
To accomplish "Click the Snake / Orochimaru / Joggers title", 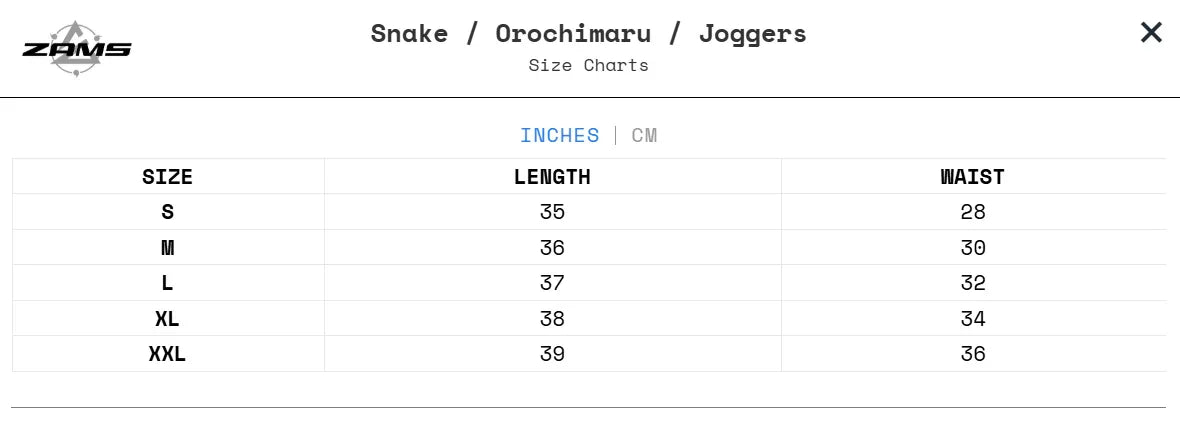I will point(588,33).
